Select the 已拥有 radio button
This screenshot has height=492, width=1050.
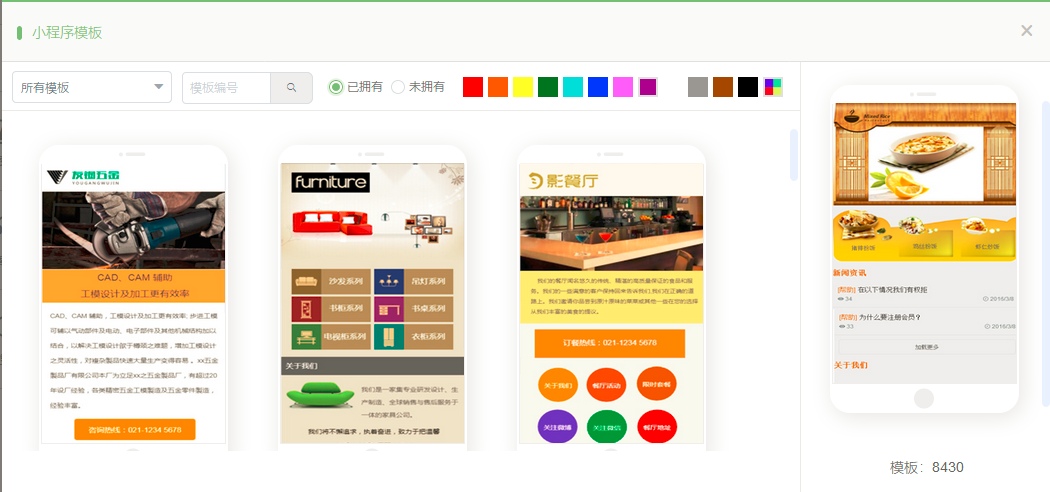(x=336, y=87)
